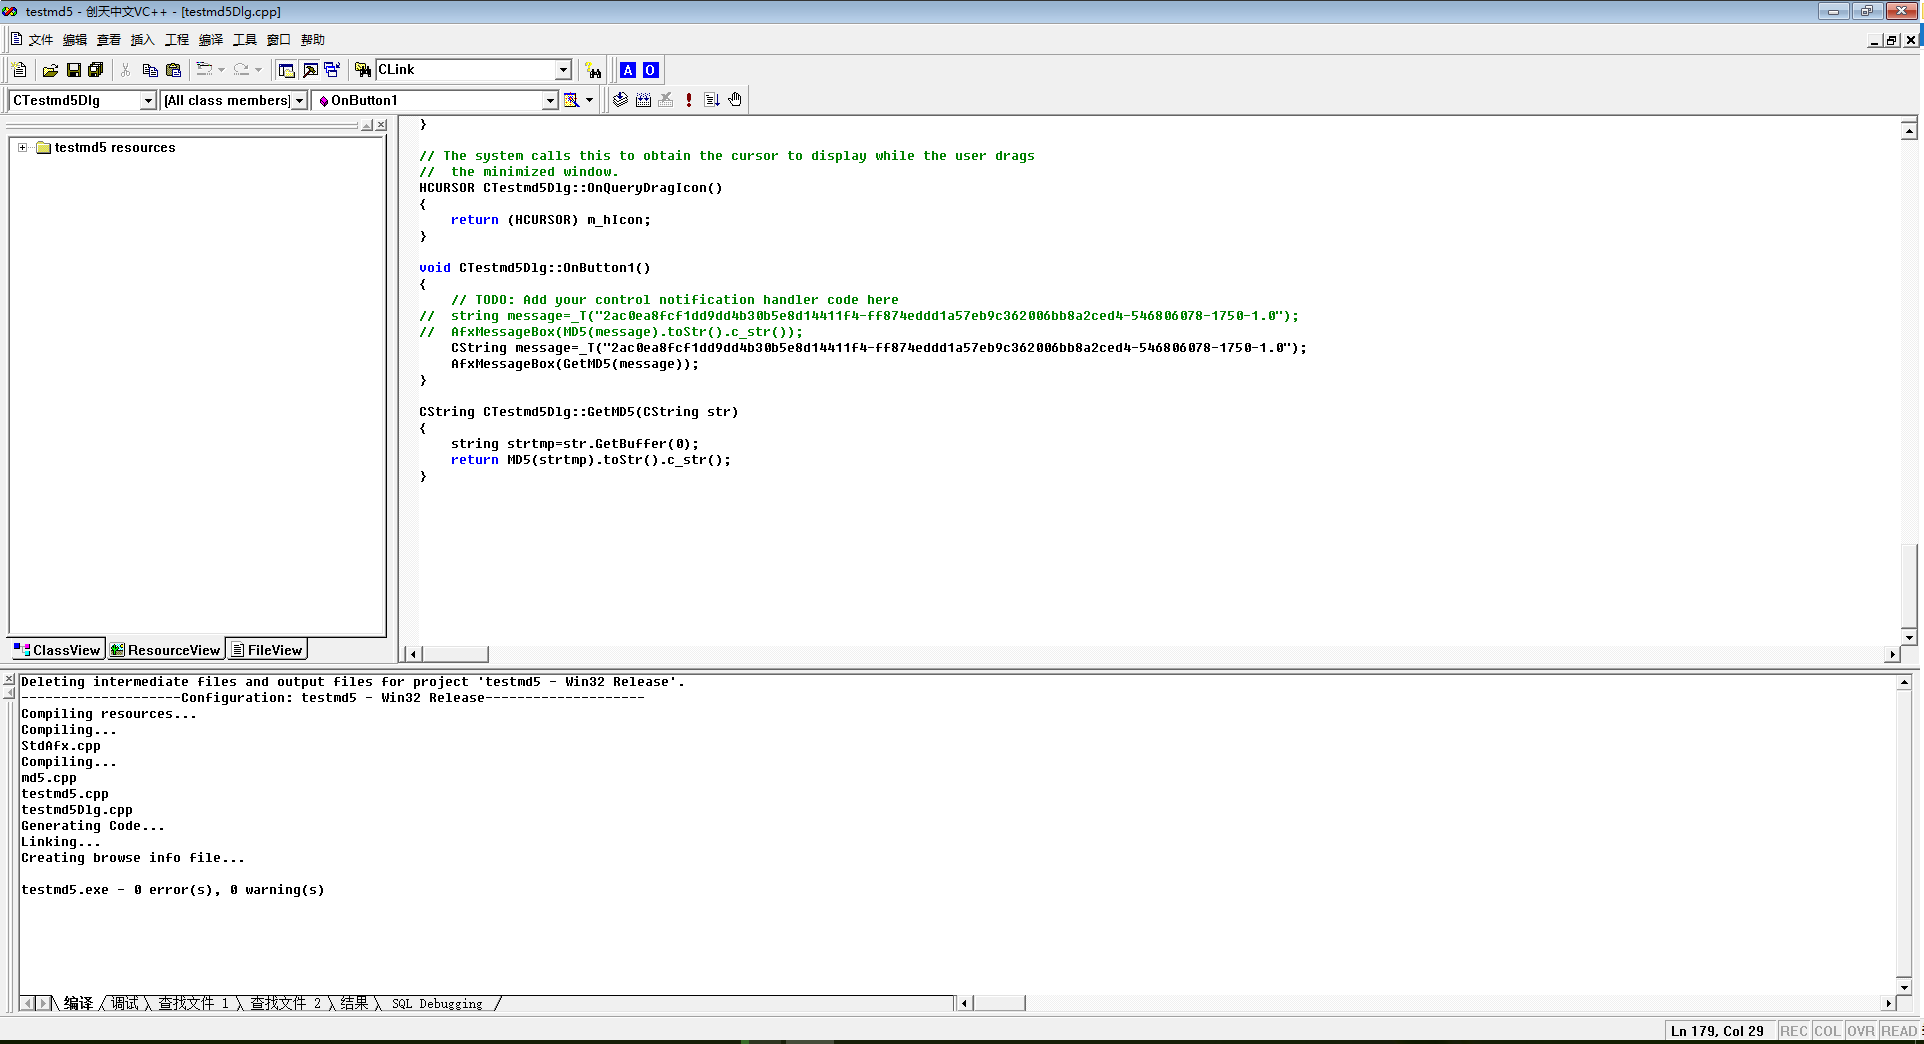The image size is (1924, 1044).
Task: Click the WizardBar actions wand icon
Action: 572,100
